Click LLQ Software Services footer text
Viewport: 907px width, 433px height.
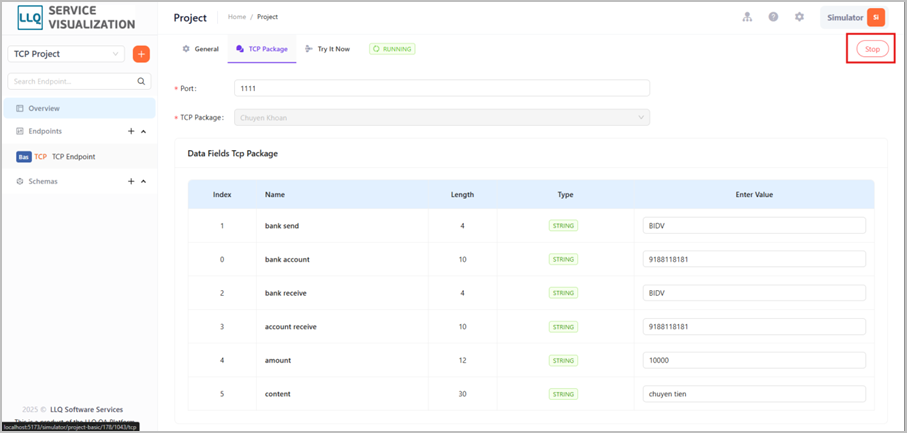pos(86,409)
